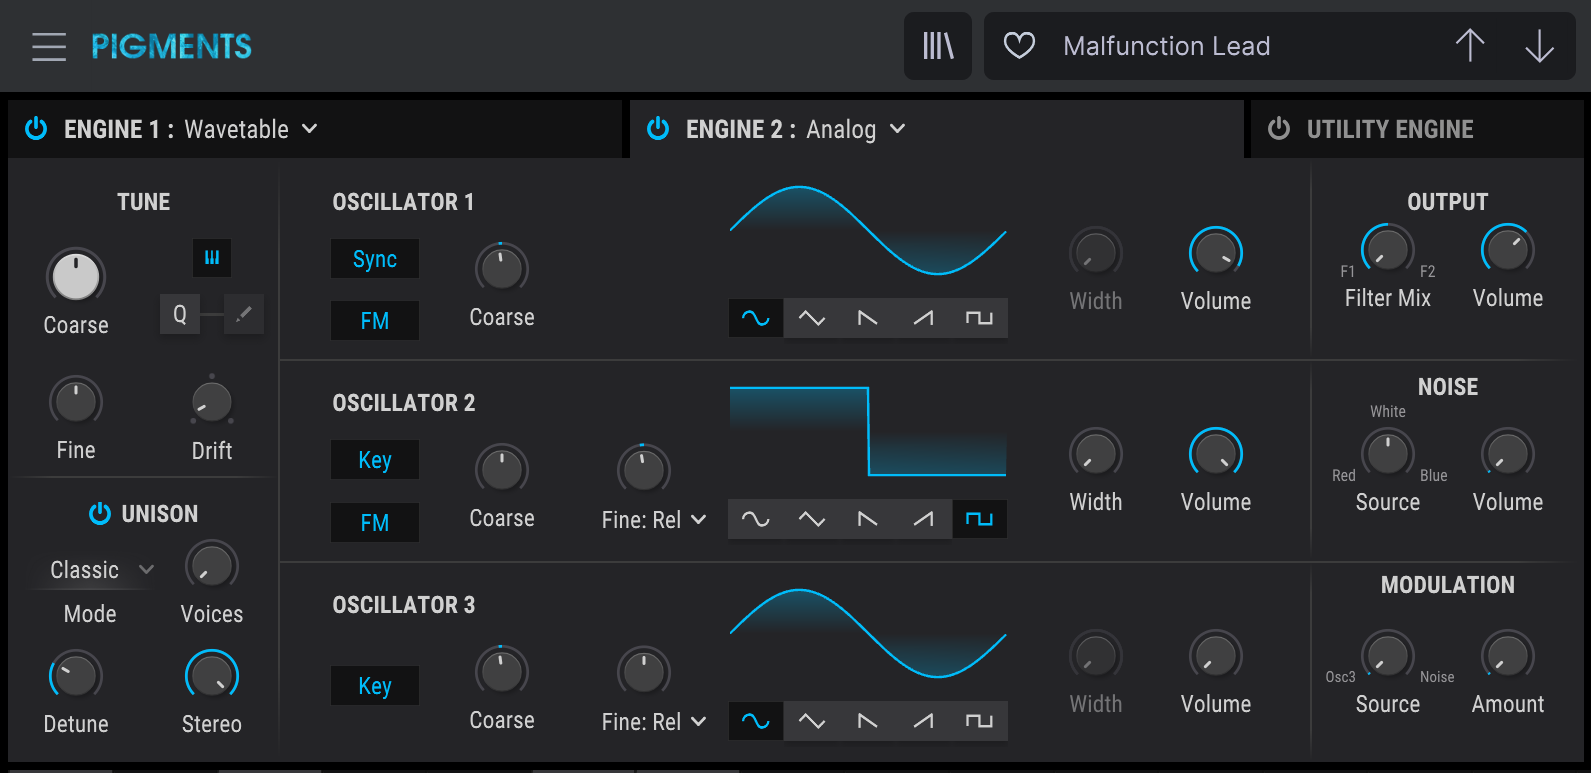Favorite the Malfunction Lead preset
1591x773 pixels.
1019,46
